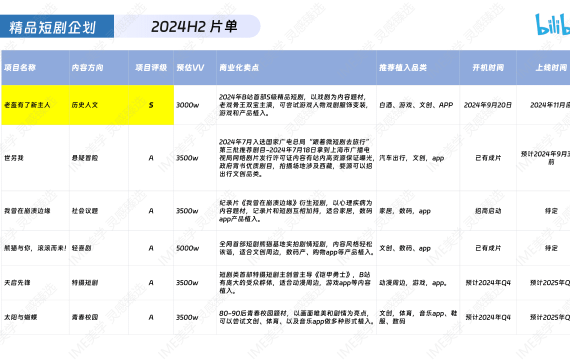Select 待定 in the 我曾在崩溃边缘 row
570x360 pixels.
[x=551, y=211]
